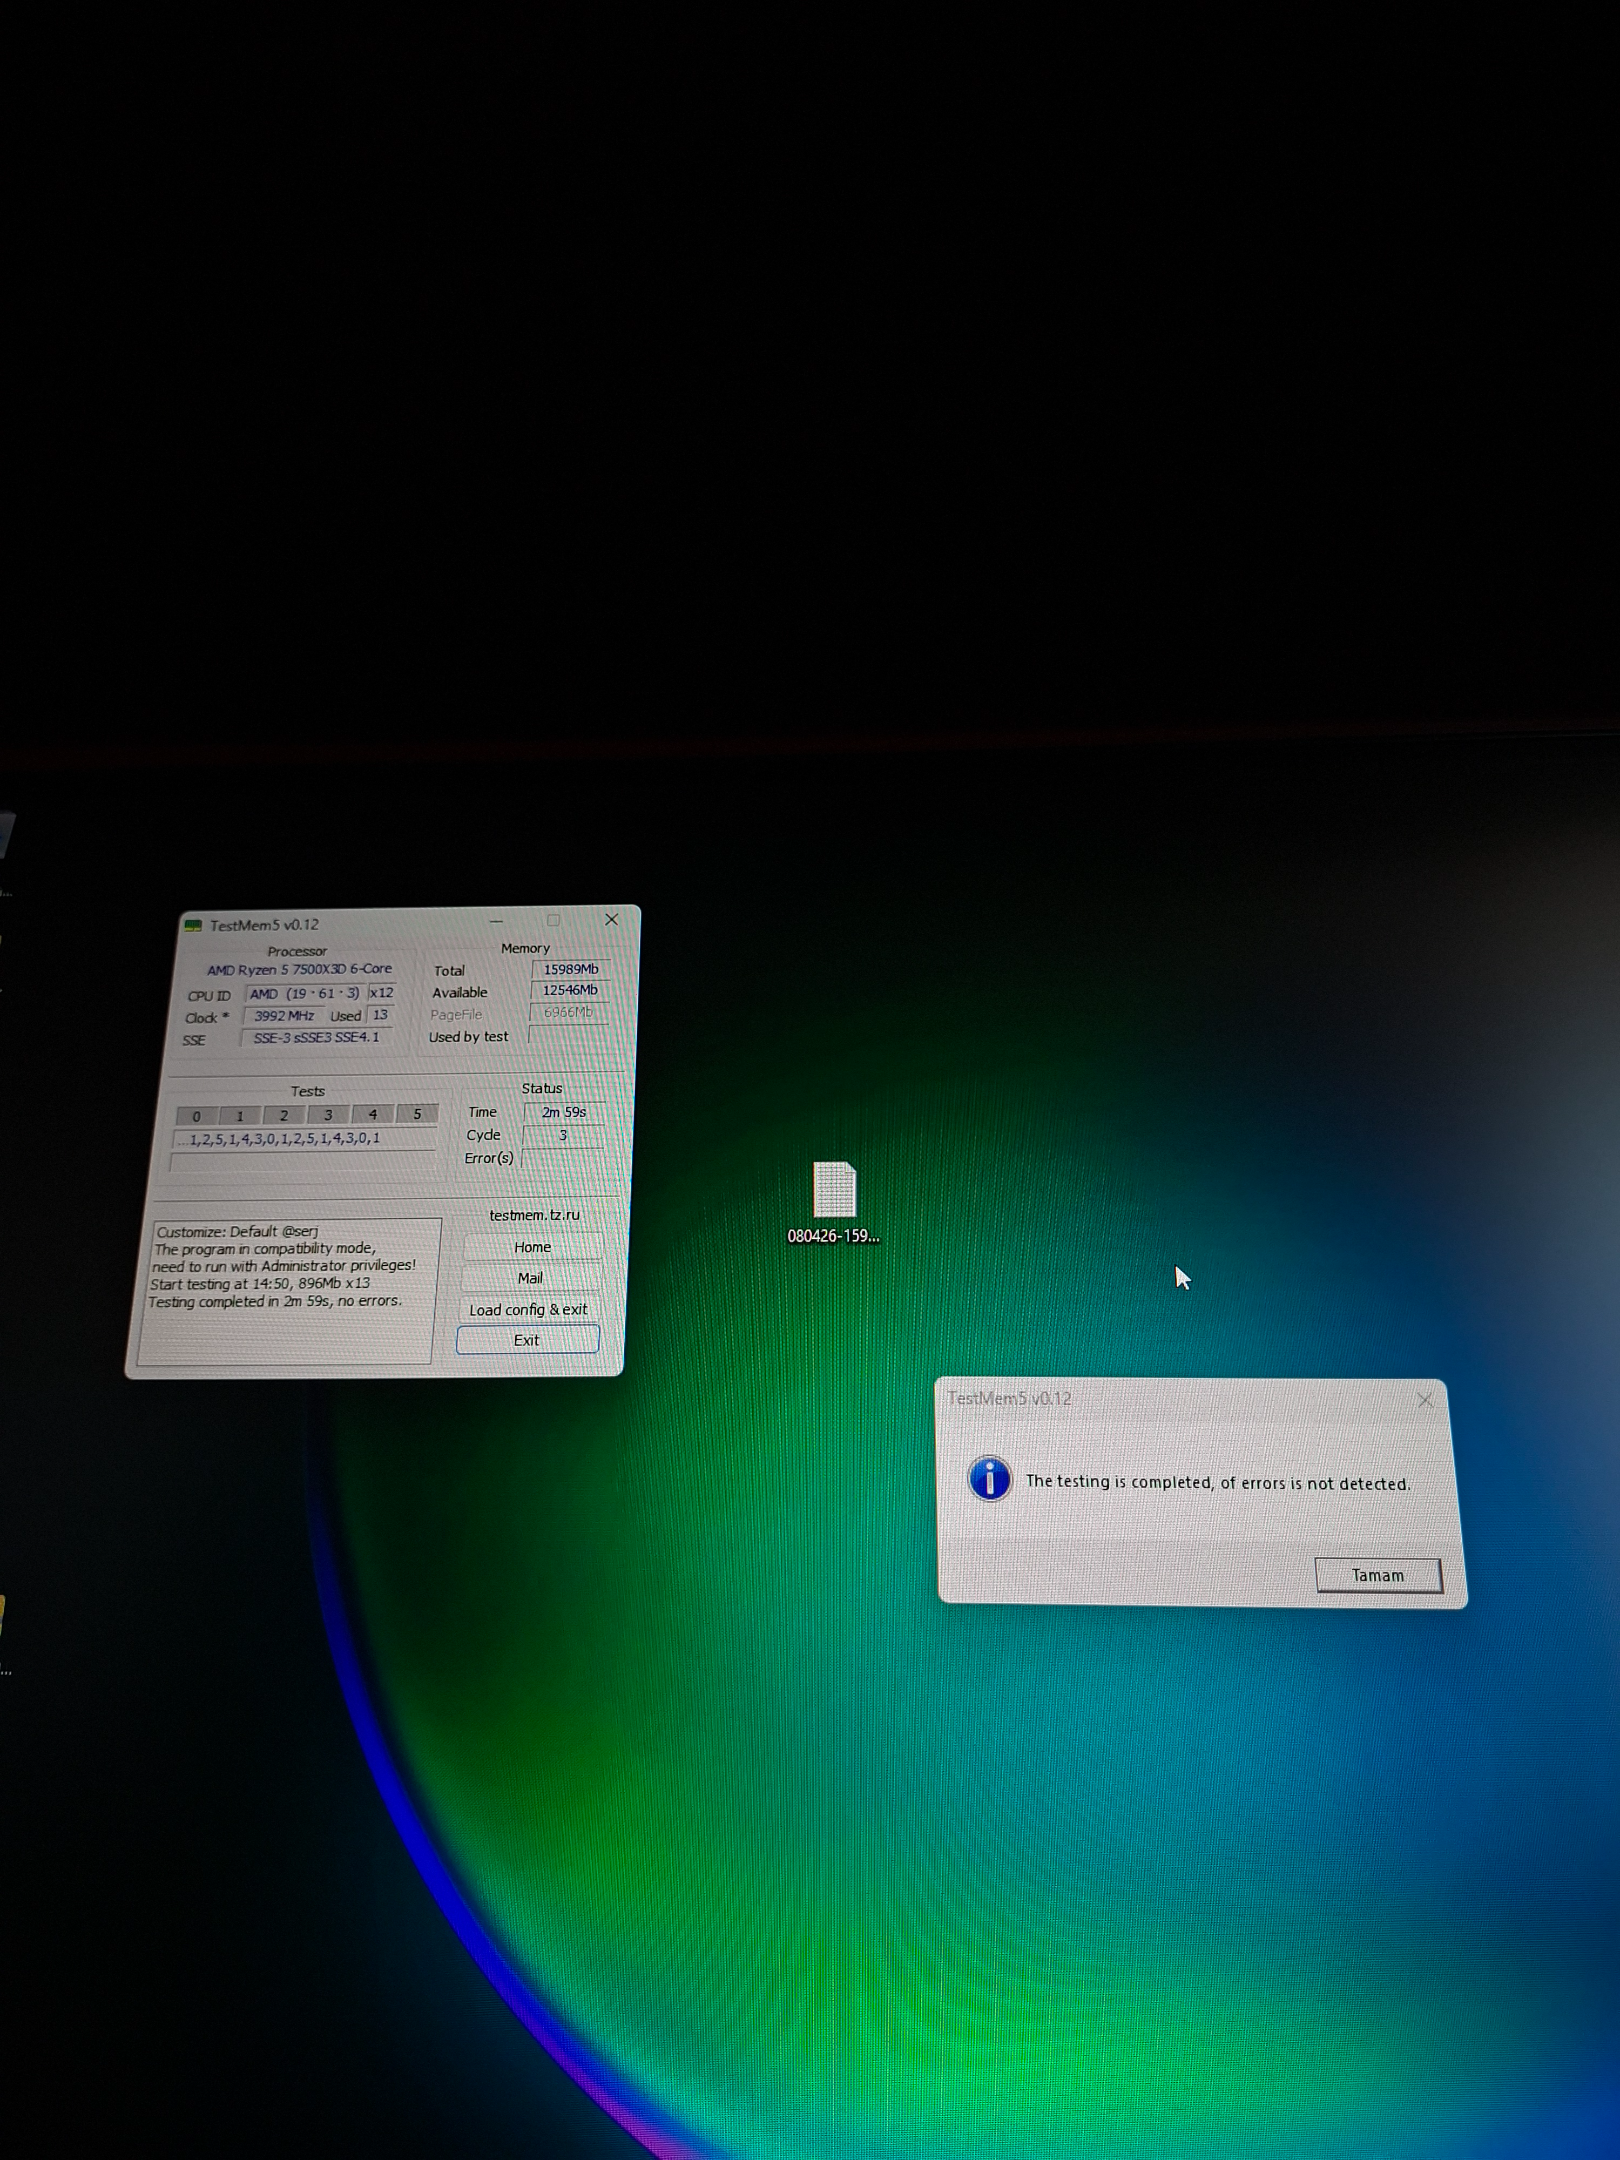This screenshot has width=1620, height=2160.
Task: Click test box 1 in the Tests row
Action: pos(240,1116)
